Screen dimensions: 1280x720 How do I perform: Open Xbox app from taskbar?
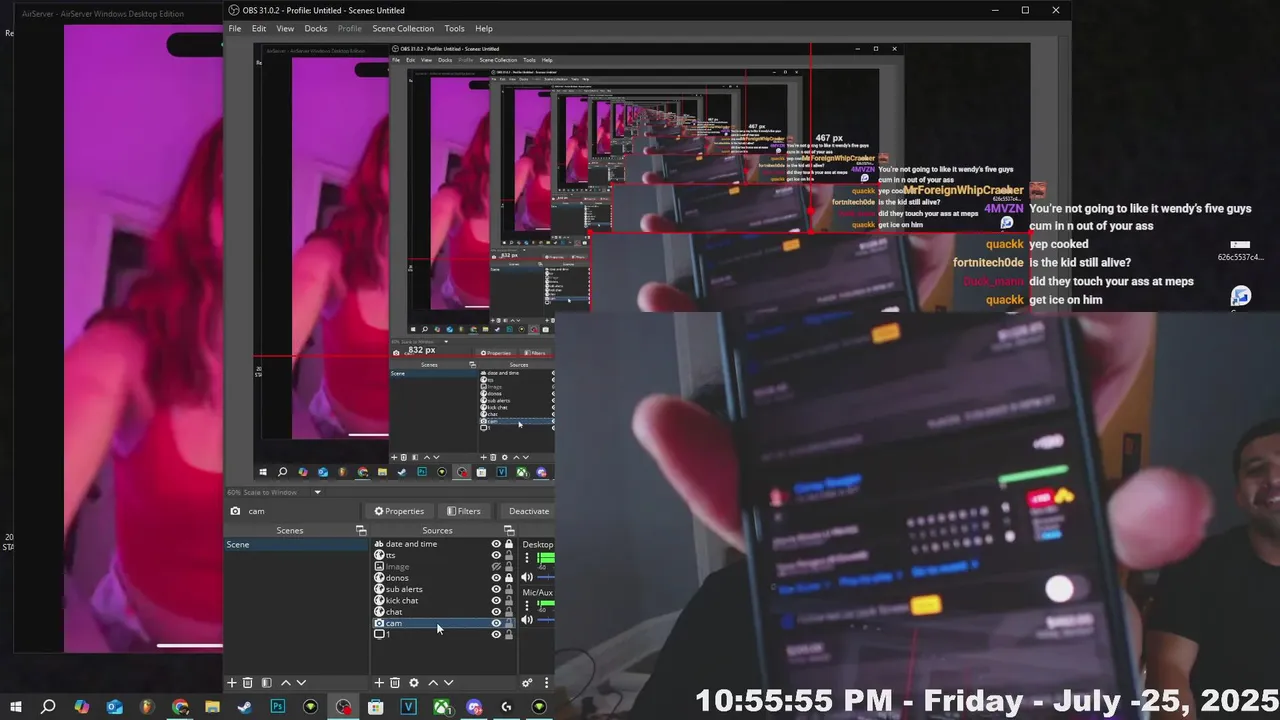(441, 707)
